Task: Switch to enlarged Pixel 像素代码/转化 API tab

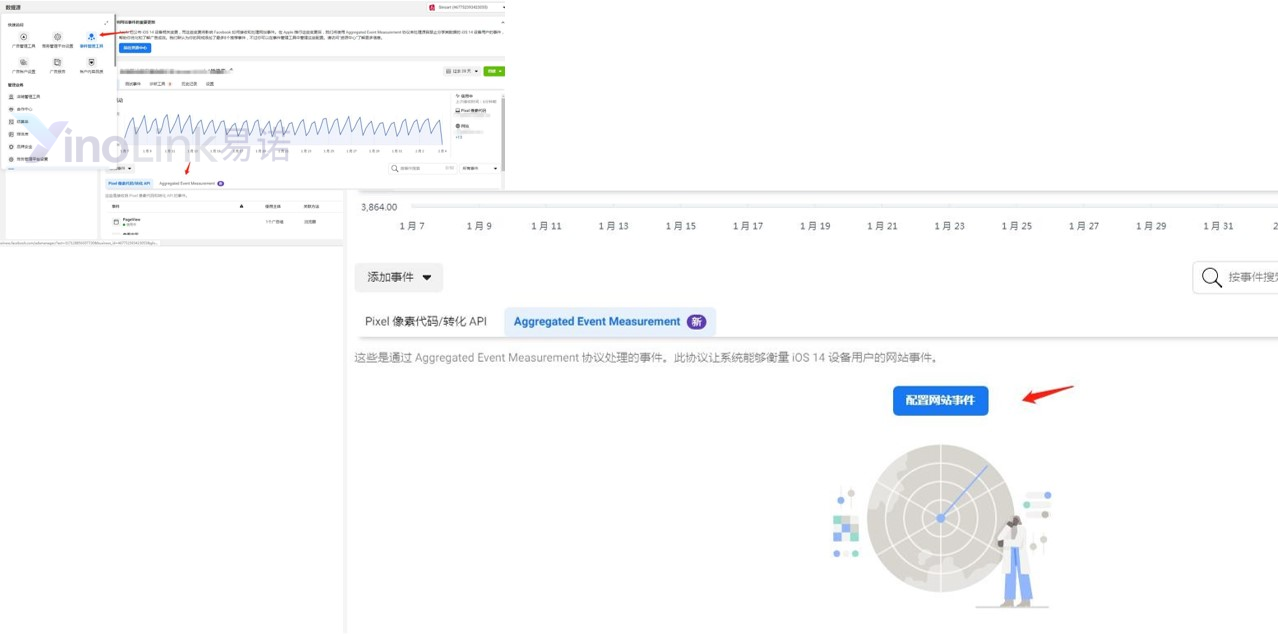Action: tap(425, 321)
